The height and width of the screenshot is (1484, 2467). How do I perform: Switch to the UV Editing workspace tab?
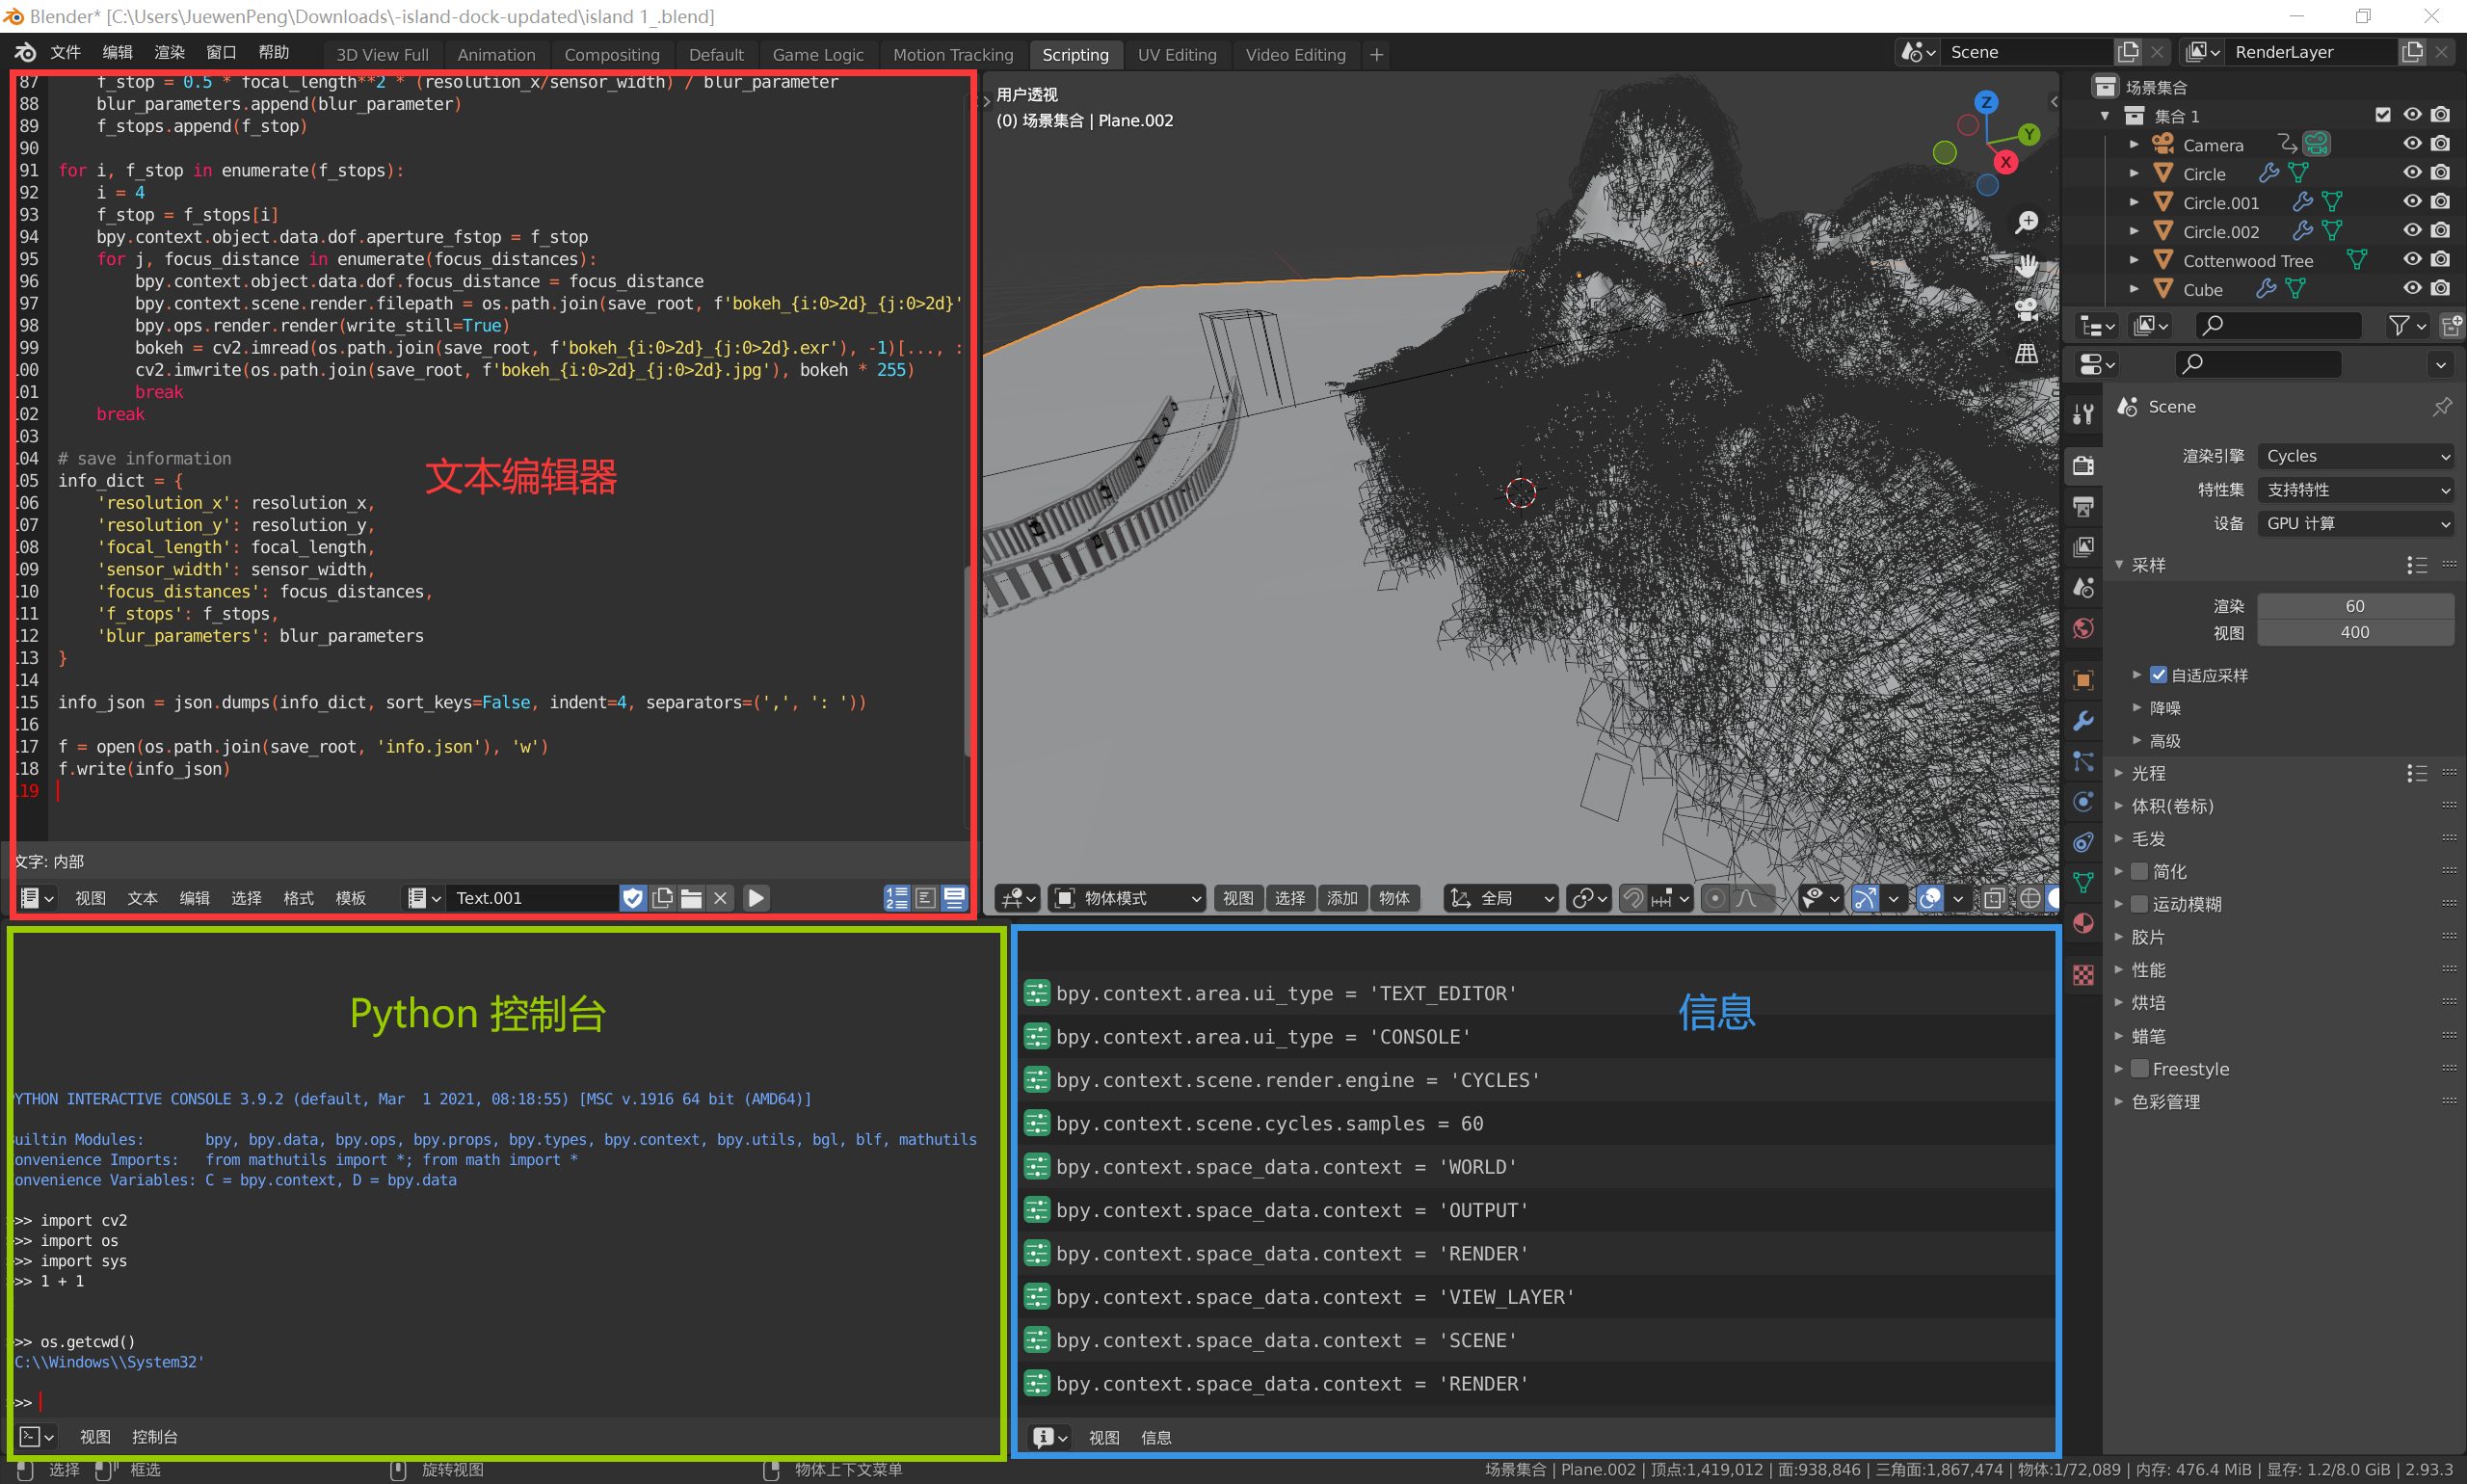[1177, 55]
